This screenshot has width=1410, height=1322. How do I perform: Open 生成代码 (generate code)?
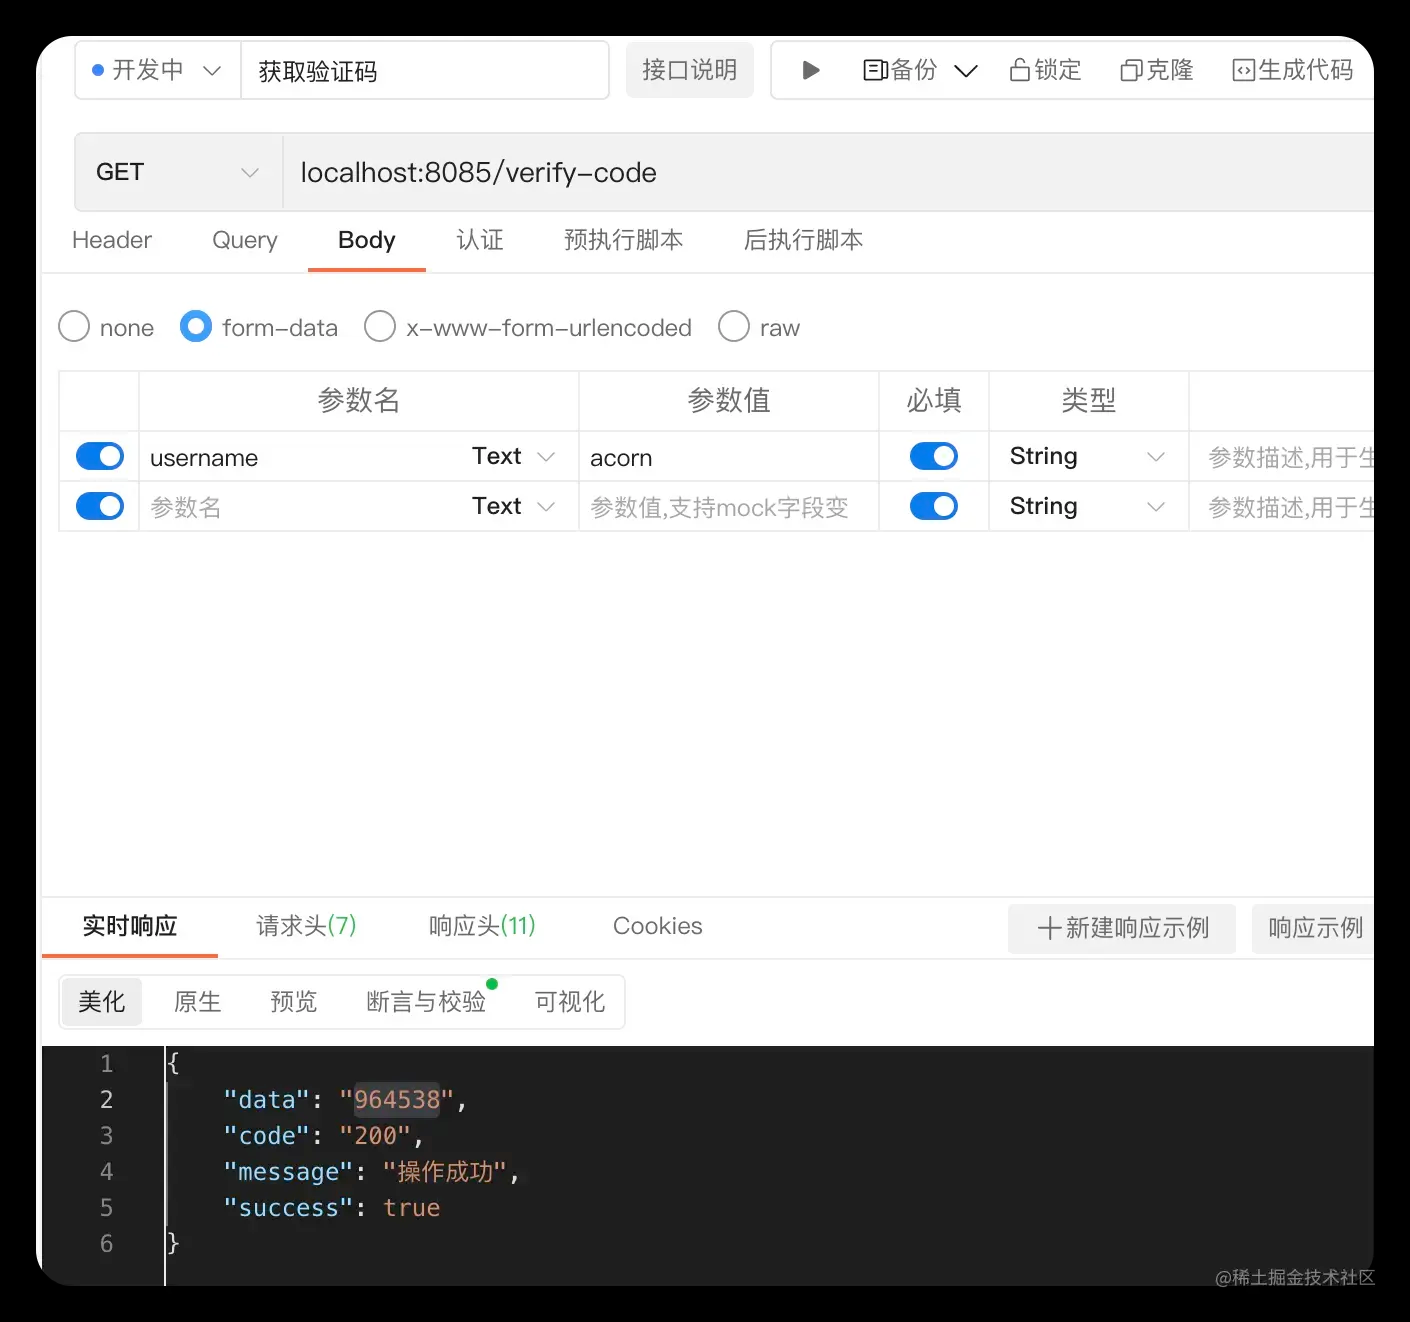(1292, 70)
